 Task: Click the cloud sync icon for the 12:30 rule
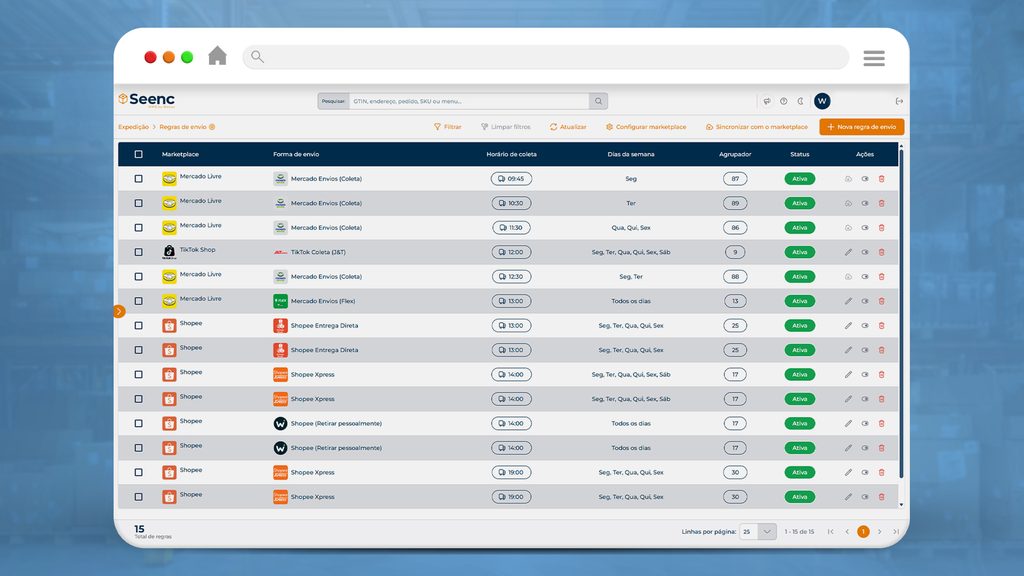tap(848, 277)
